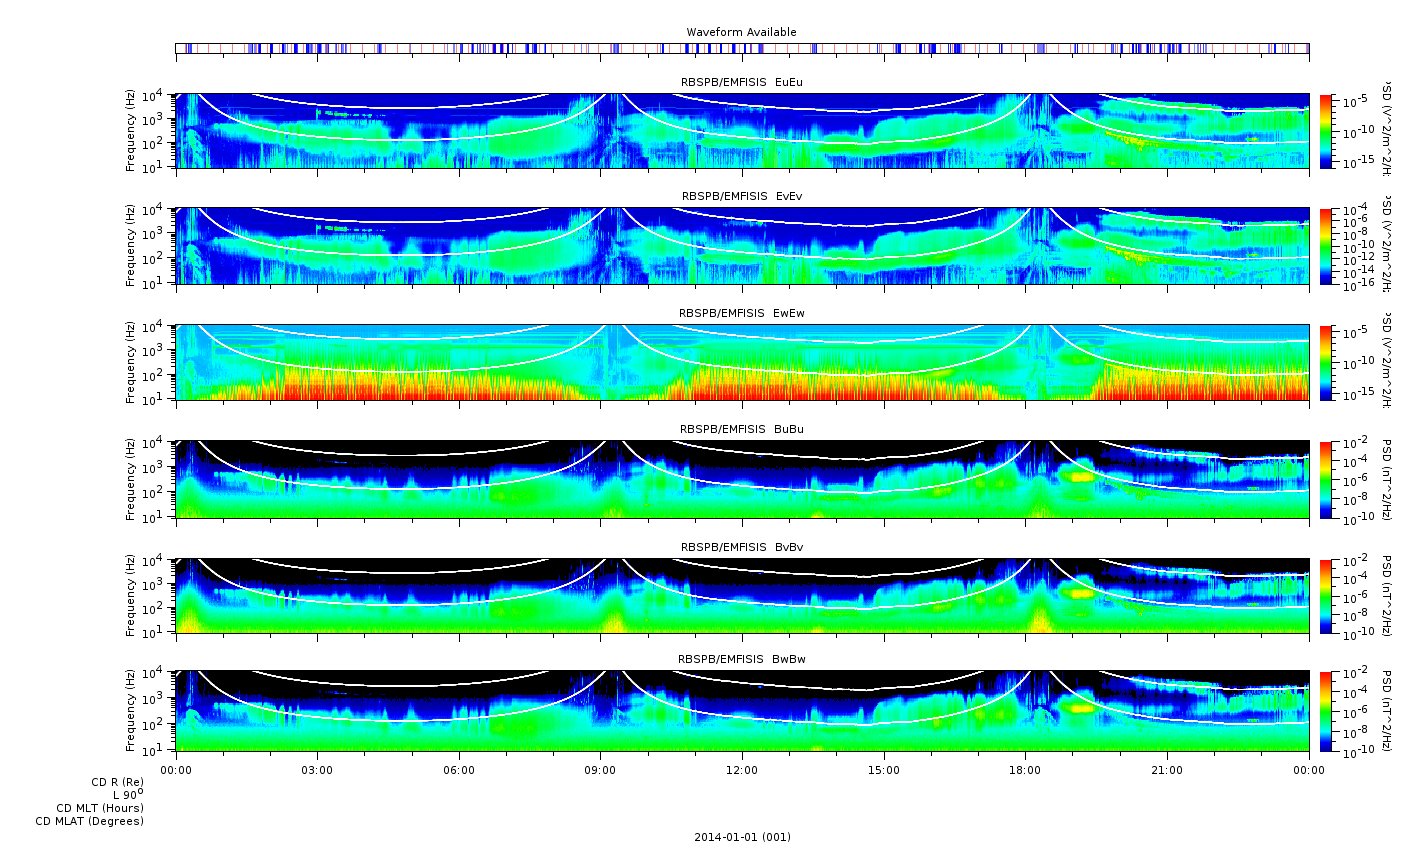Click the 12:00 time axis label
This screenshot has height=859, width=1408.
741,770
